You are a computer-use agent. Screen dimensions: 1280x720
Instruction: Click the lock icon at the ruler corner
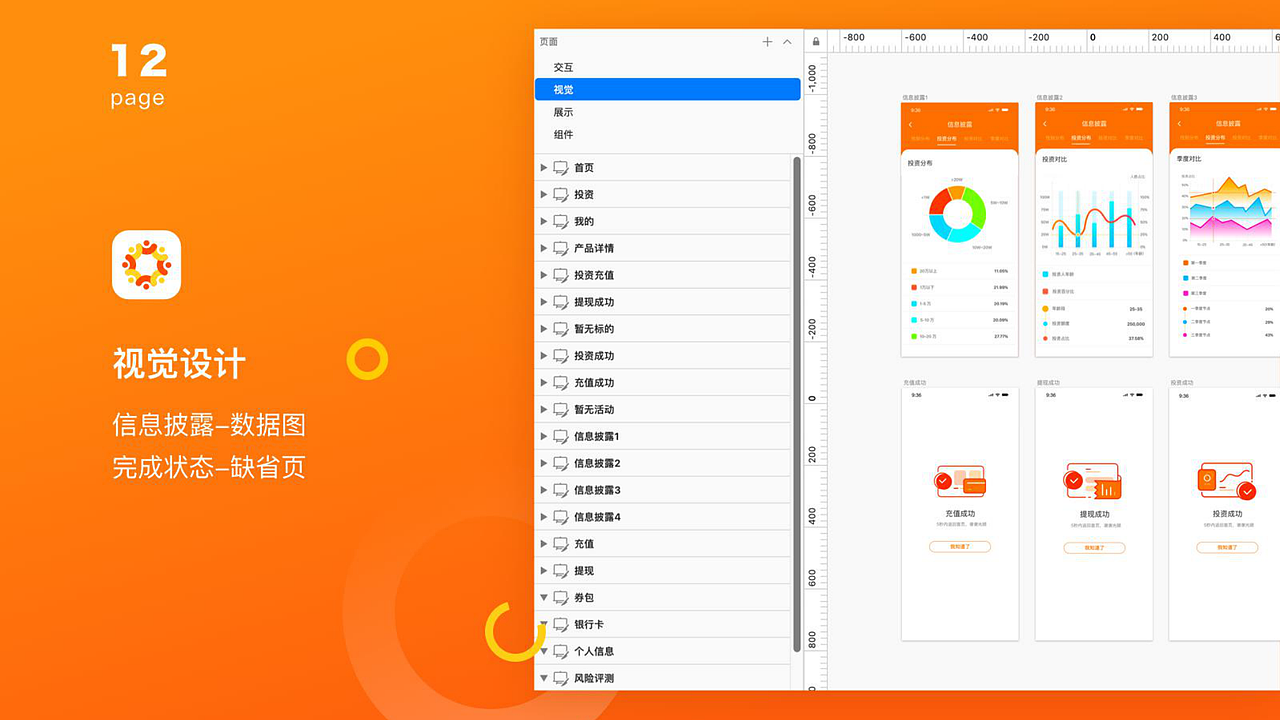click(x=816, y=42)
